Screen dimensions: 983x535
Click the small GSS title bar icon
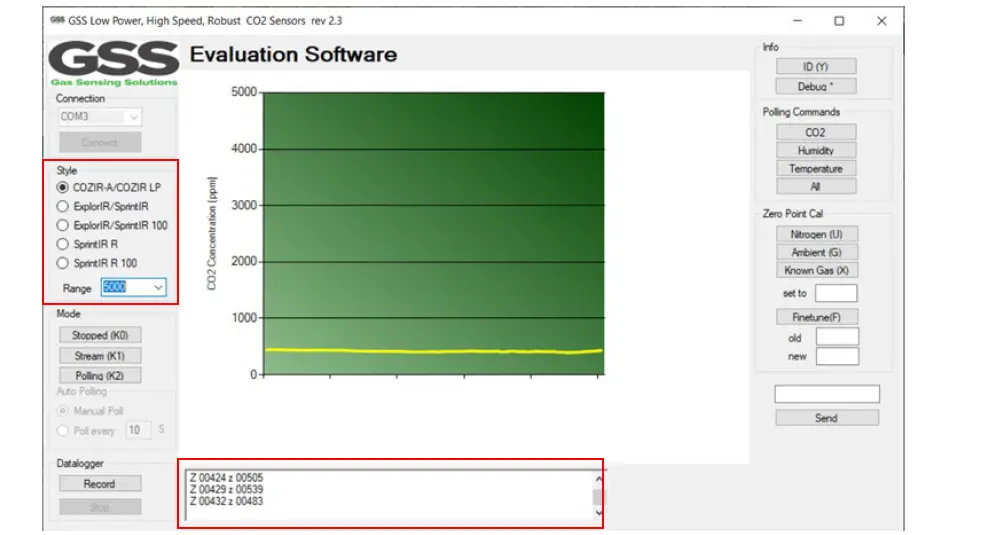point(57,20)
